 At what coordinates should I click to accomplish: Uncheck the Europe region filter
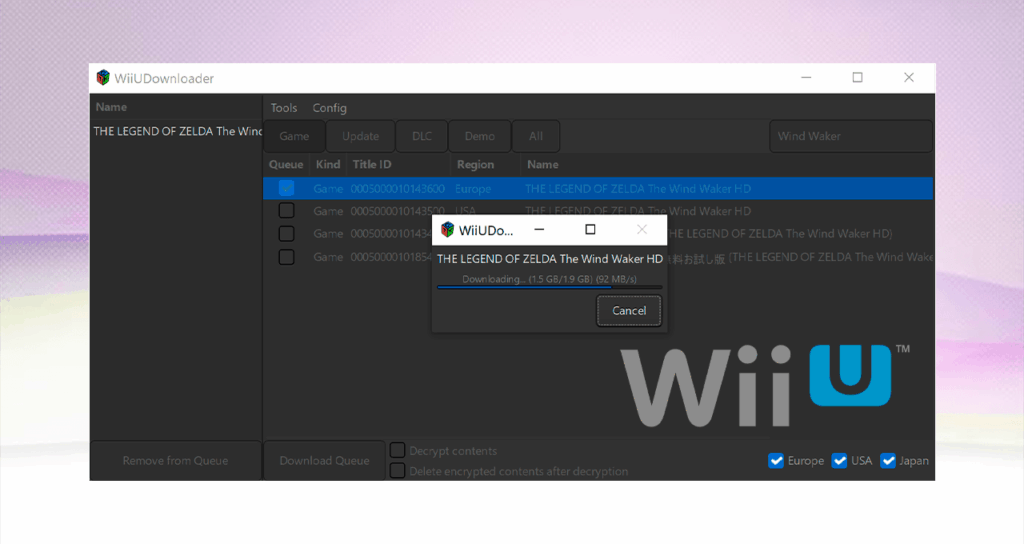776,461
